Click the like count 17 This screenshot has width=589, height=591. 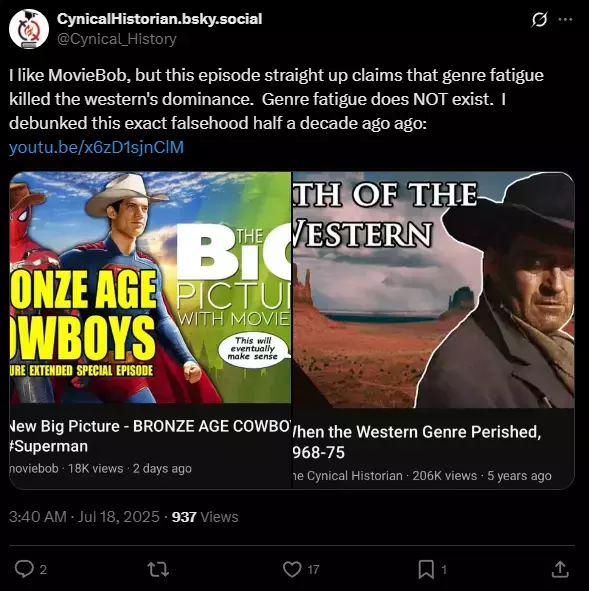click(313, 570)
